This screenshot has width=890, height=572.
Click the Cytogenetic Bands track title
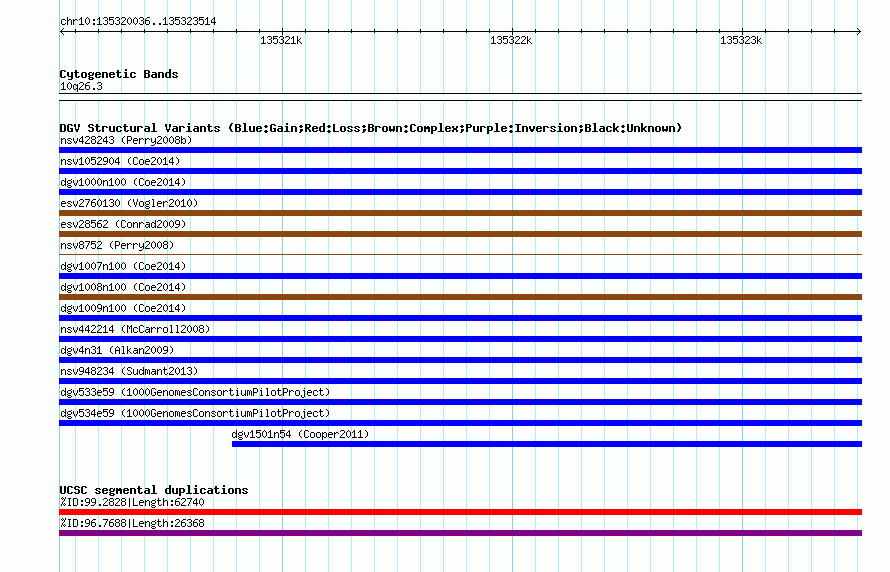point(119,74)
